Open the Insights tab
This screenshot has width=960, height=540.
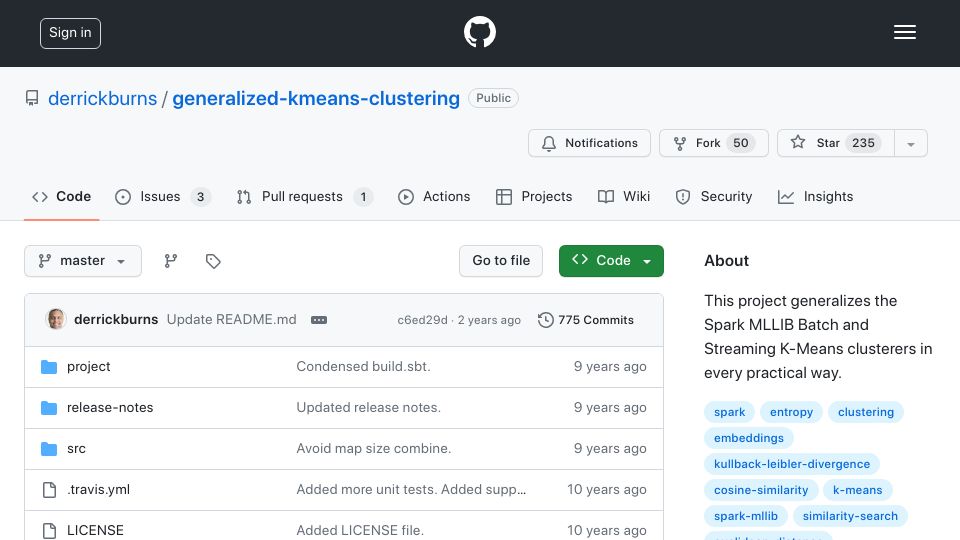tap(815, 197)
